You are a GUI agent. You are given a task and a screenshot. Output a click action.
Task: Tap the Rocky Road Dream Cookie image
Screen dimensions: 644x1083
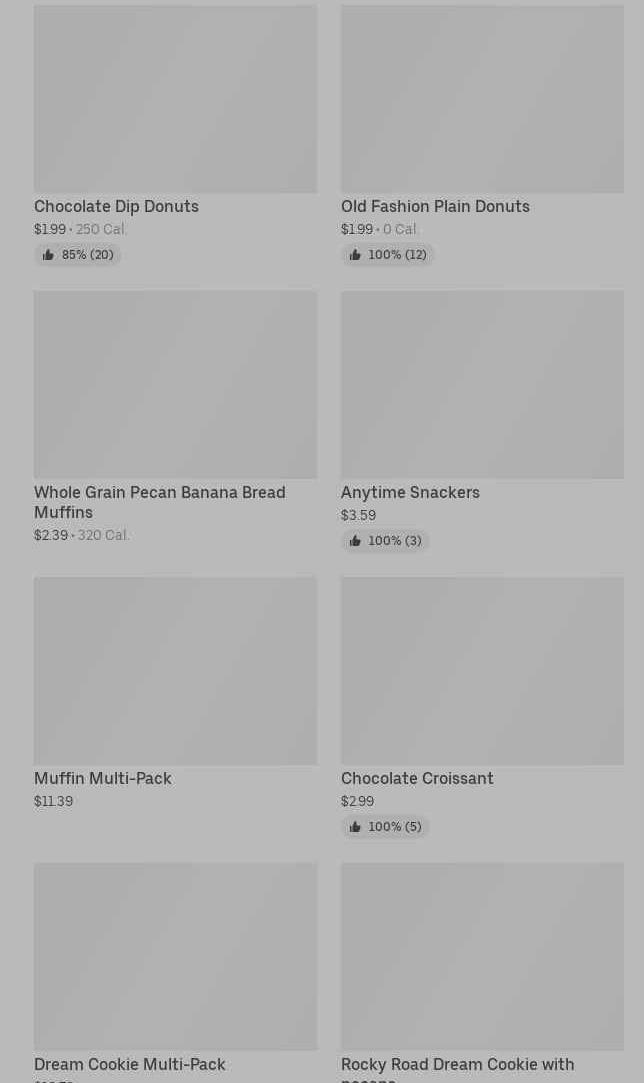tap(482, 957)
